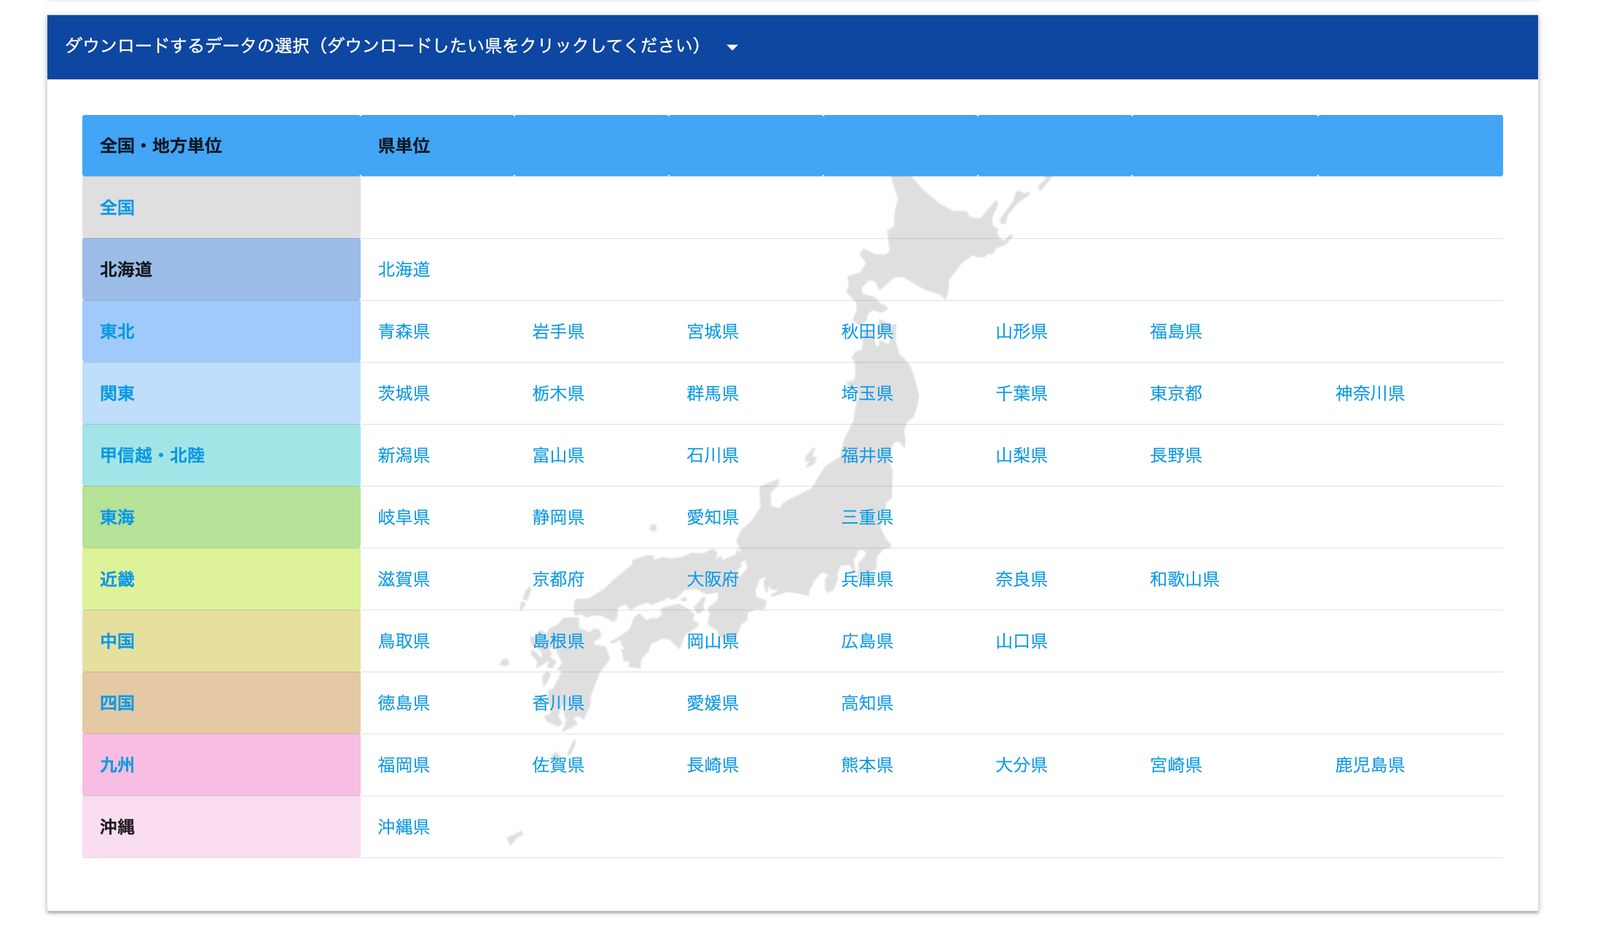Click the 新潟県 link
The width and height of the screenshot is (1600, 925).
[404, 456]
